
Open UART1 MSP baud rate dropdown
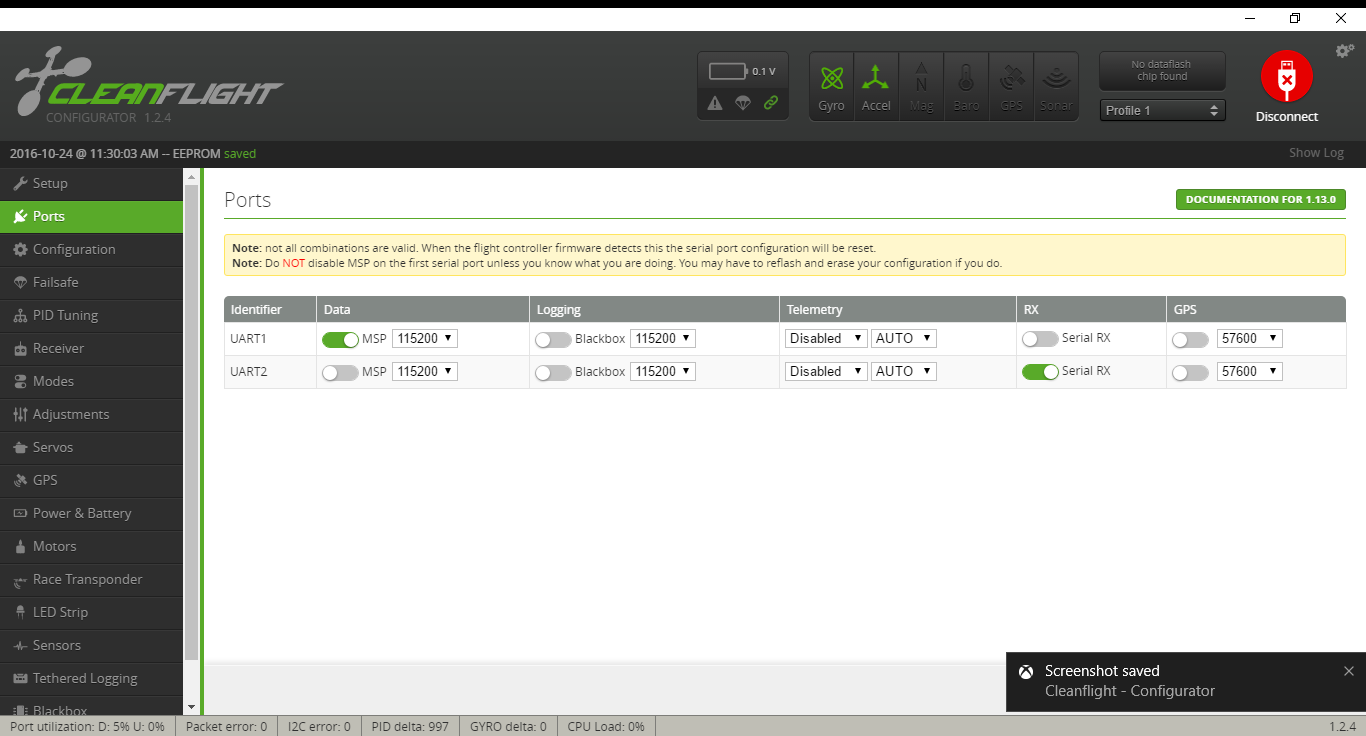coord(425,338)
